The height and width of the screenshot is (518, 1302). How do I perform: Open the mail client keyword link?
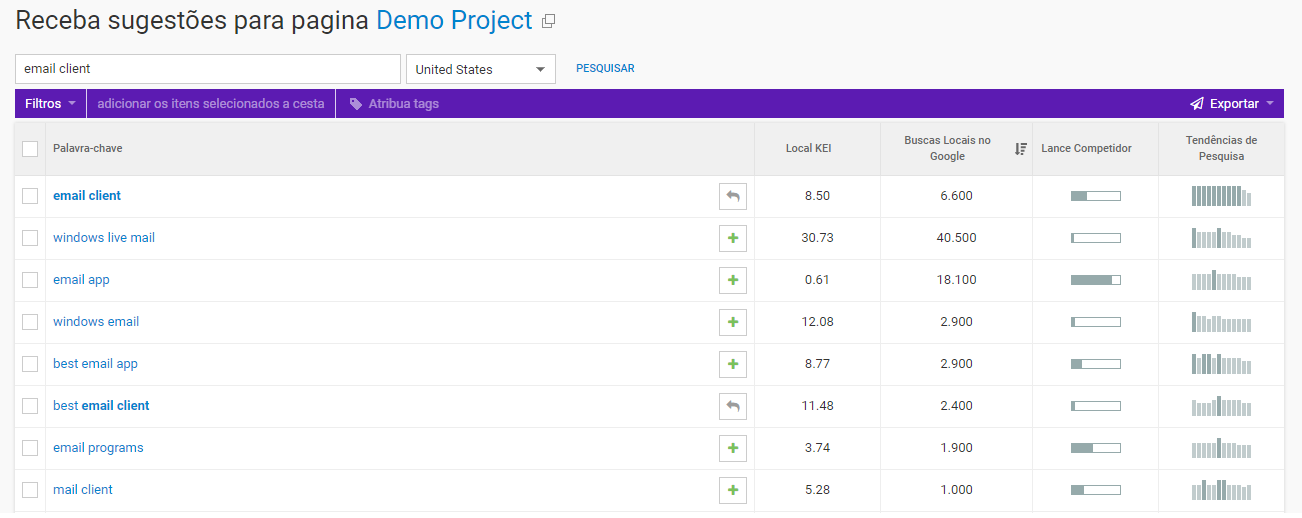[x=83, y=490]
